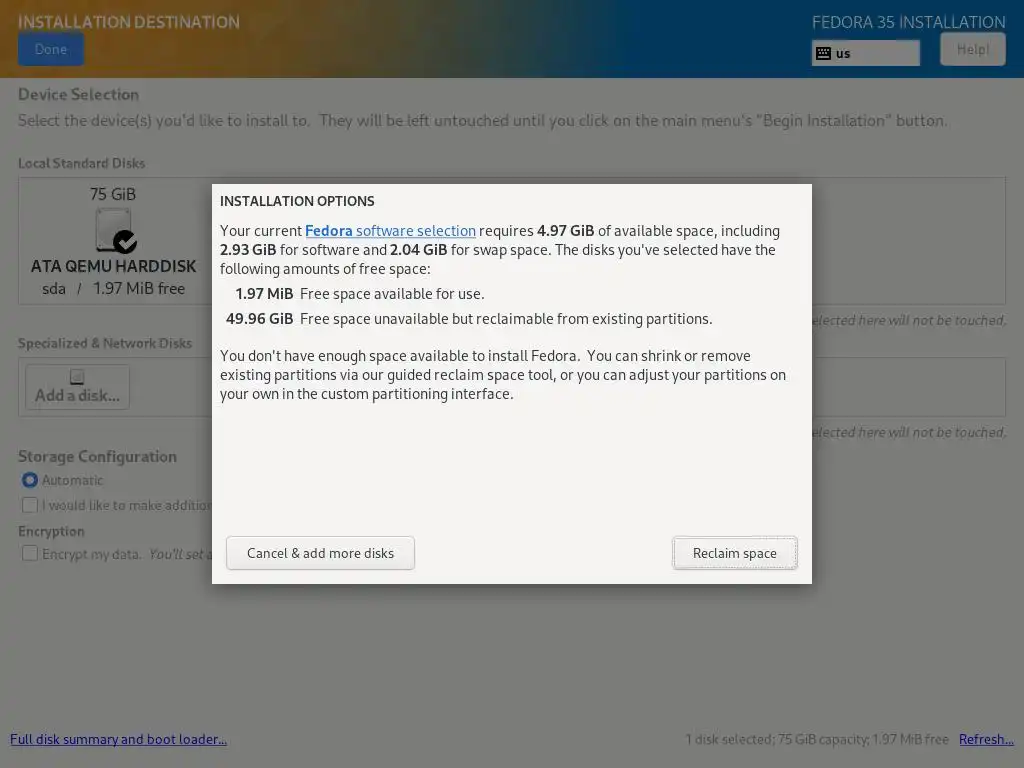This screenshot has width=1024, height=768.
Task: Click the 49.96 GiB reclaimable value
Action: coord(259,319)
